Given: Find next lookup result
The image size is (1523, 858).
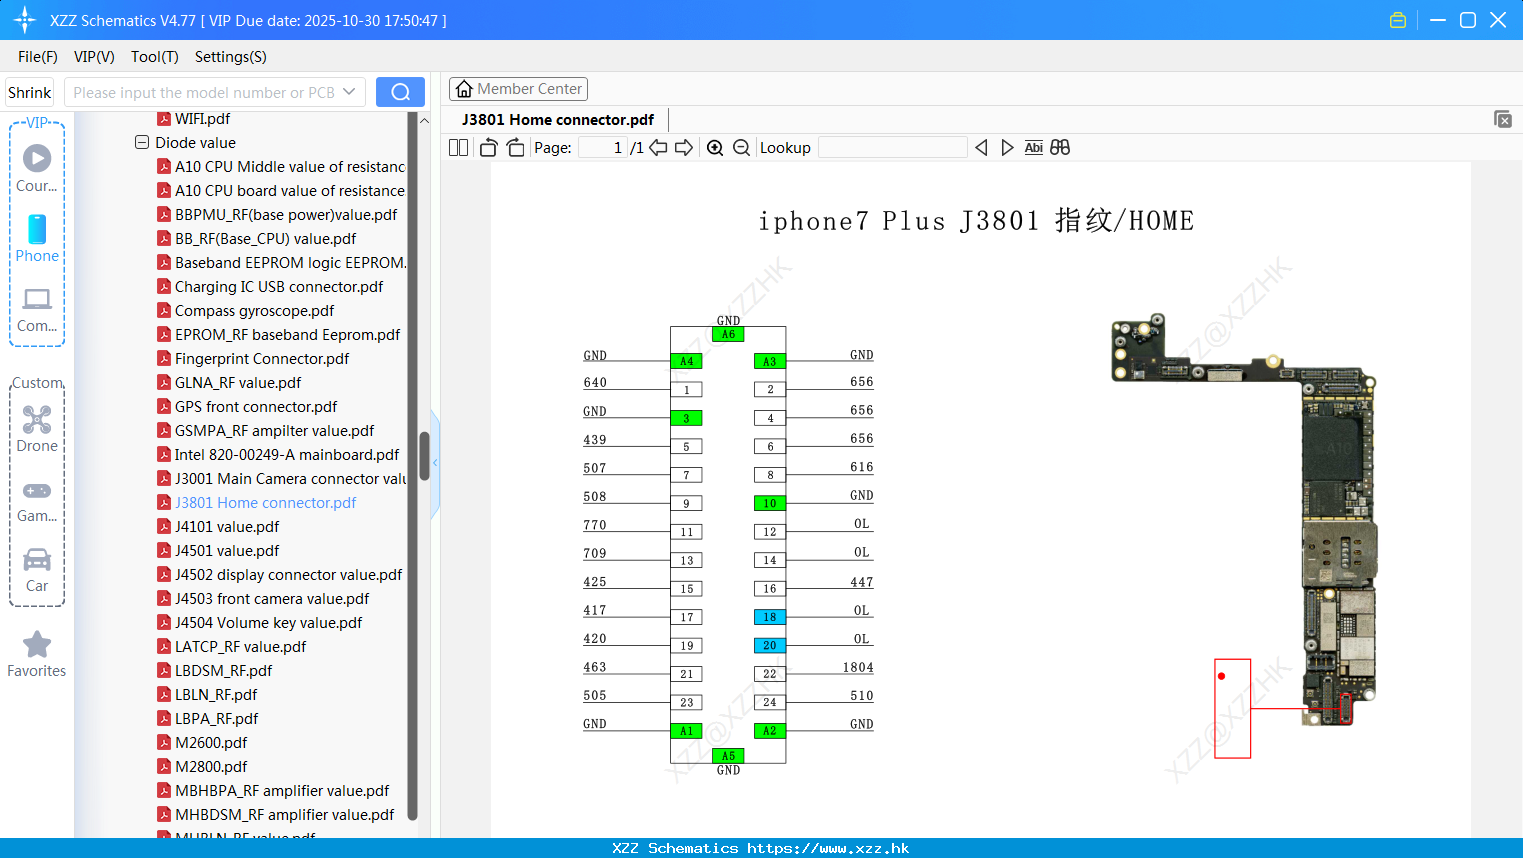Looking at the screenshot, I should pos(1007,148).
